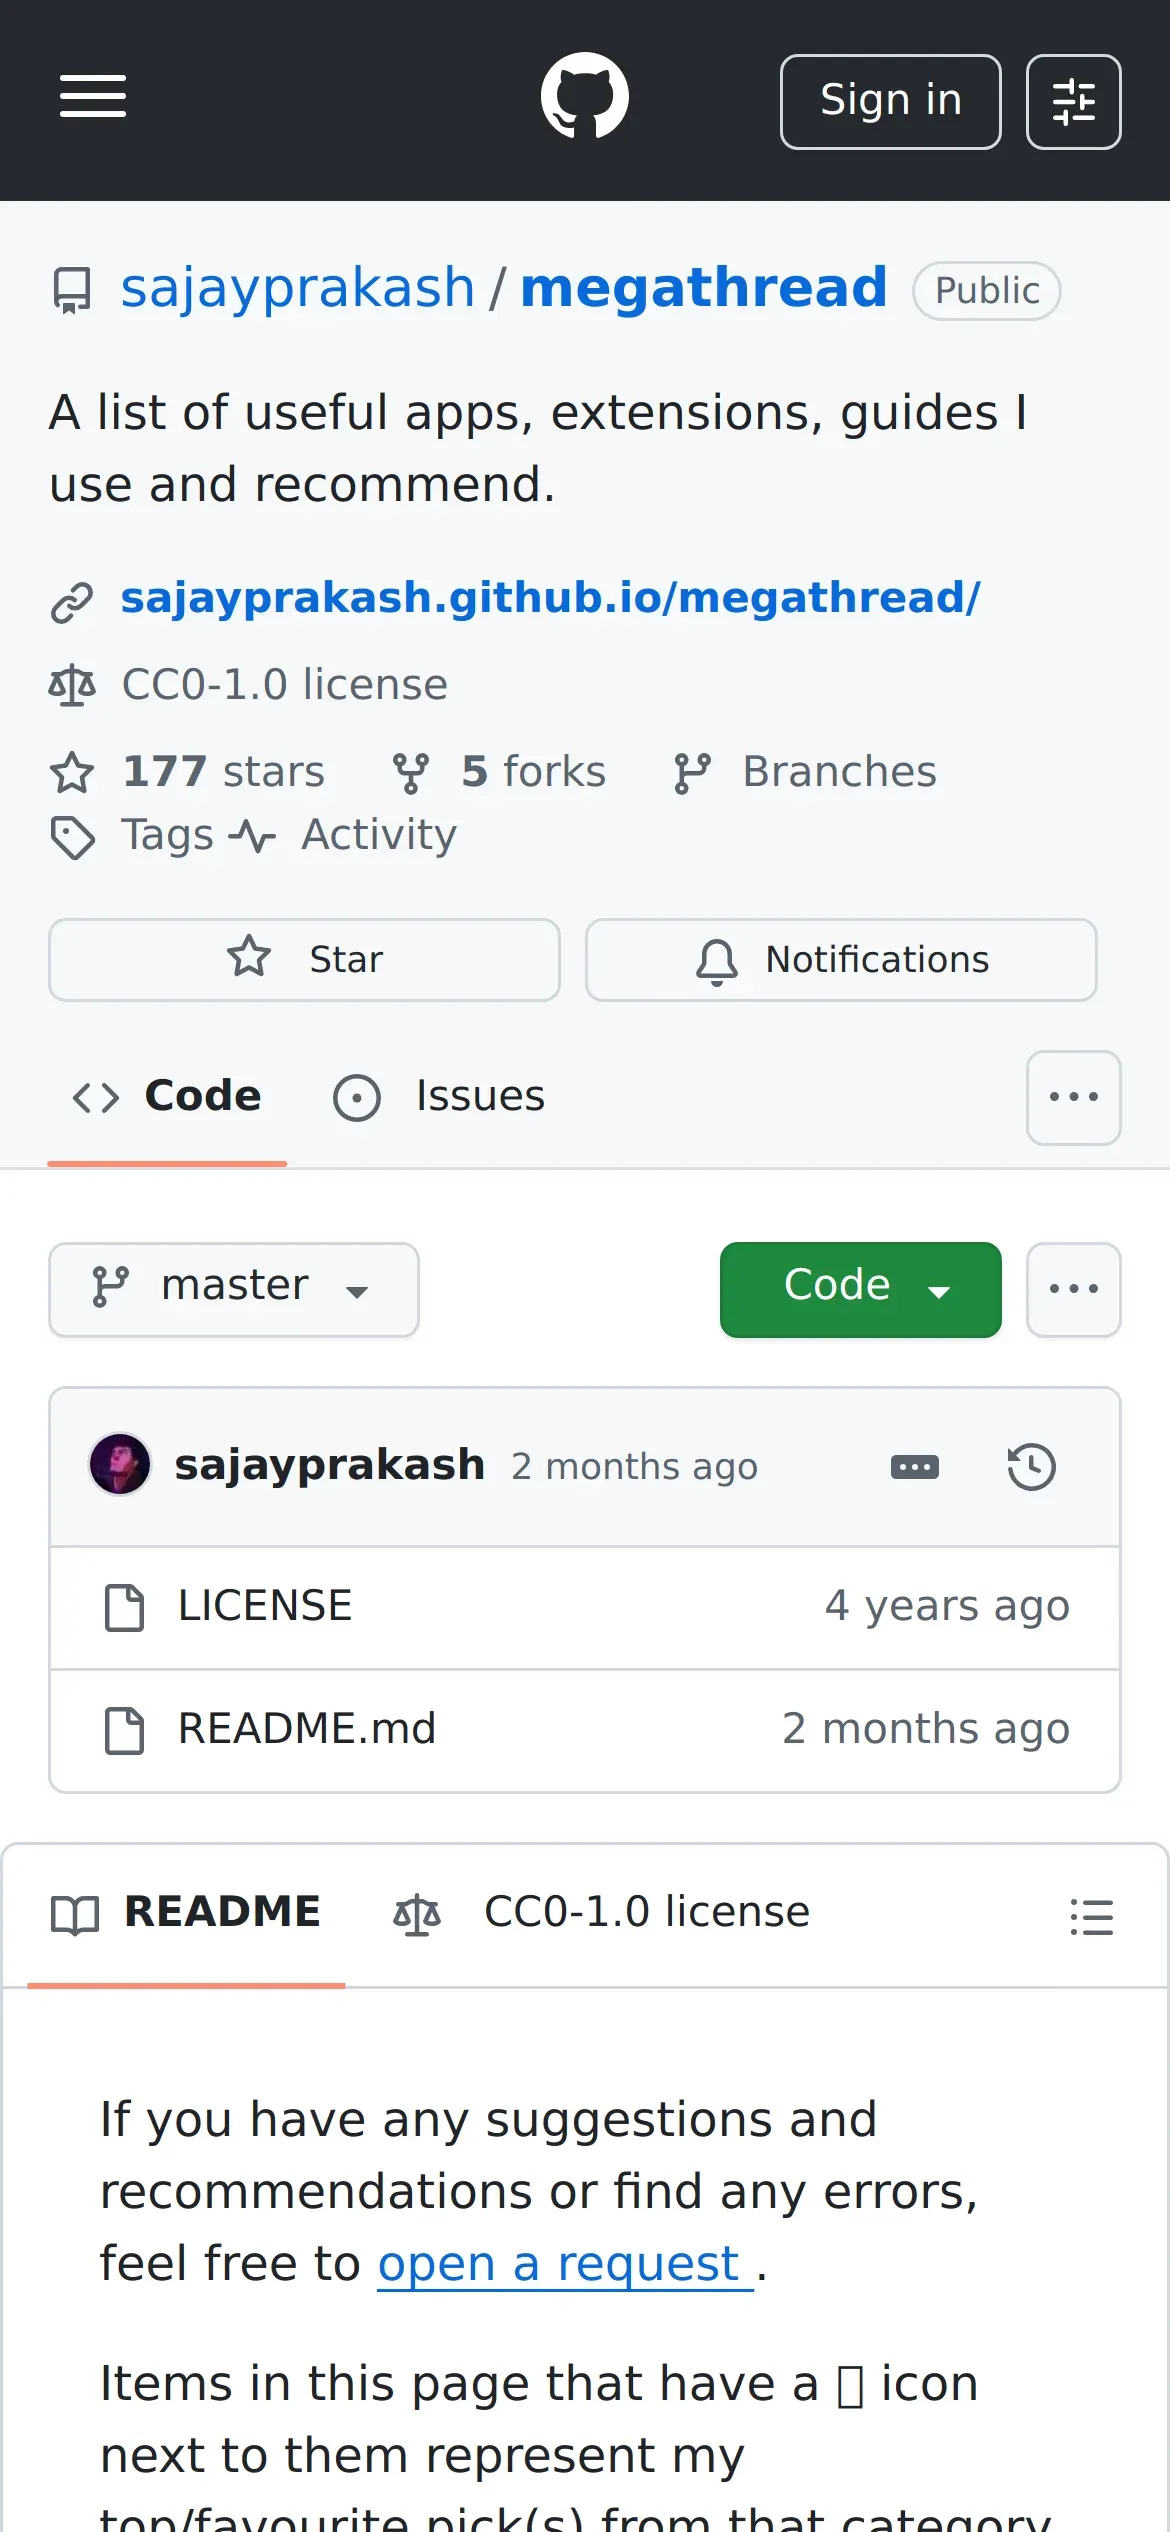The width and height of the screenshot is (1170, 2532).
Task: Switch to the Issues tab
Action: 440,1097
